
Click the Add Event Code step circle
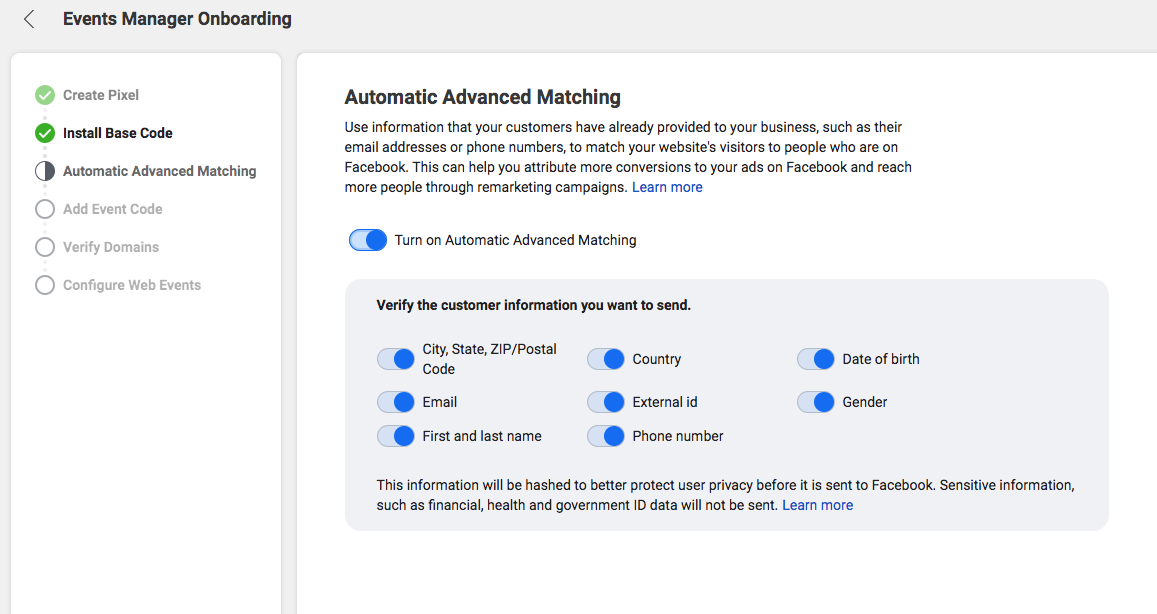(45, 209)
